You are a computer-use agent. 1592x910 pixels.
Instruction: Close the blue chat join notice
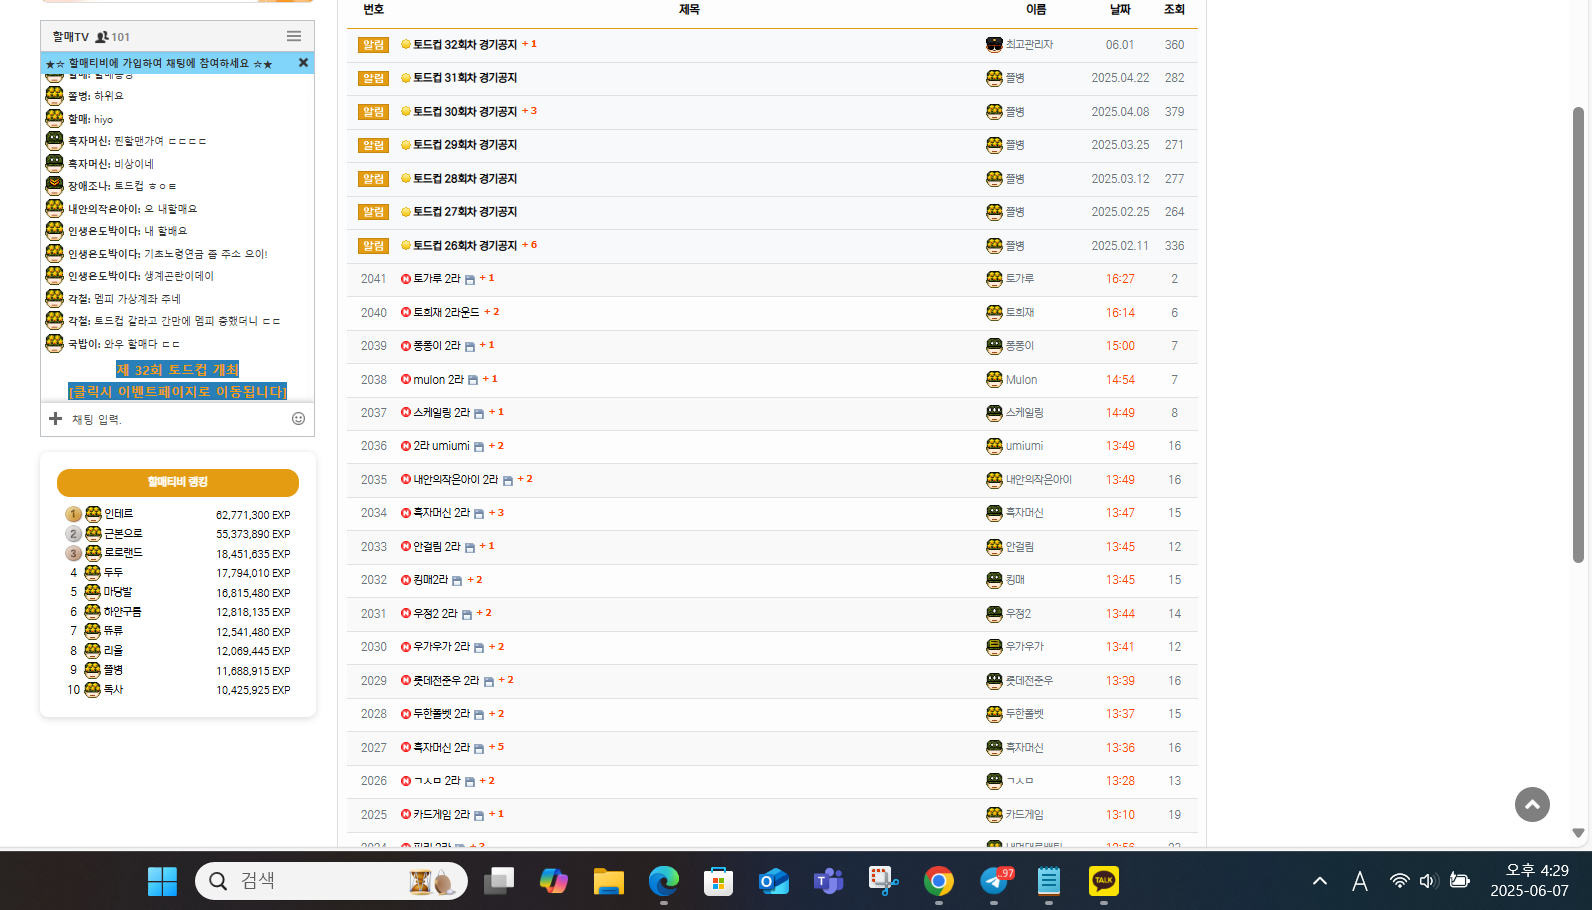point(303,63)
